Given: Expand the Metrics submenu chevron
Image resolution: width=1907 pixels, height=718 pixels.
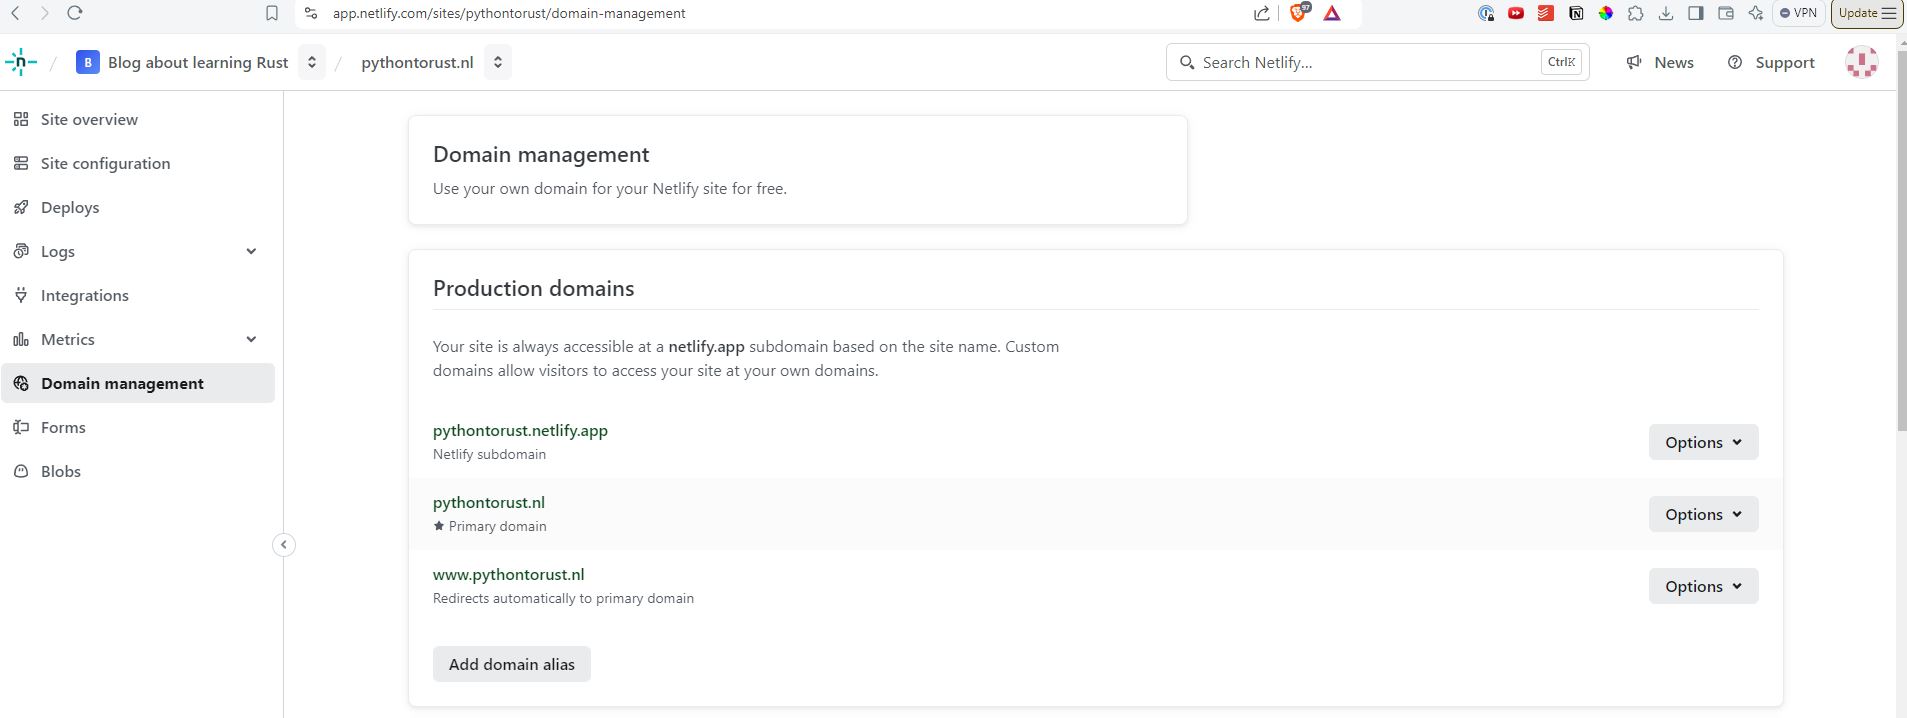Looking at the screenshot, I should [251, 339].
